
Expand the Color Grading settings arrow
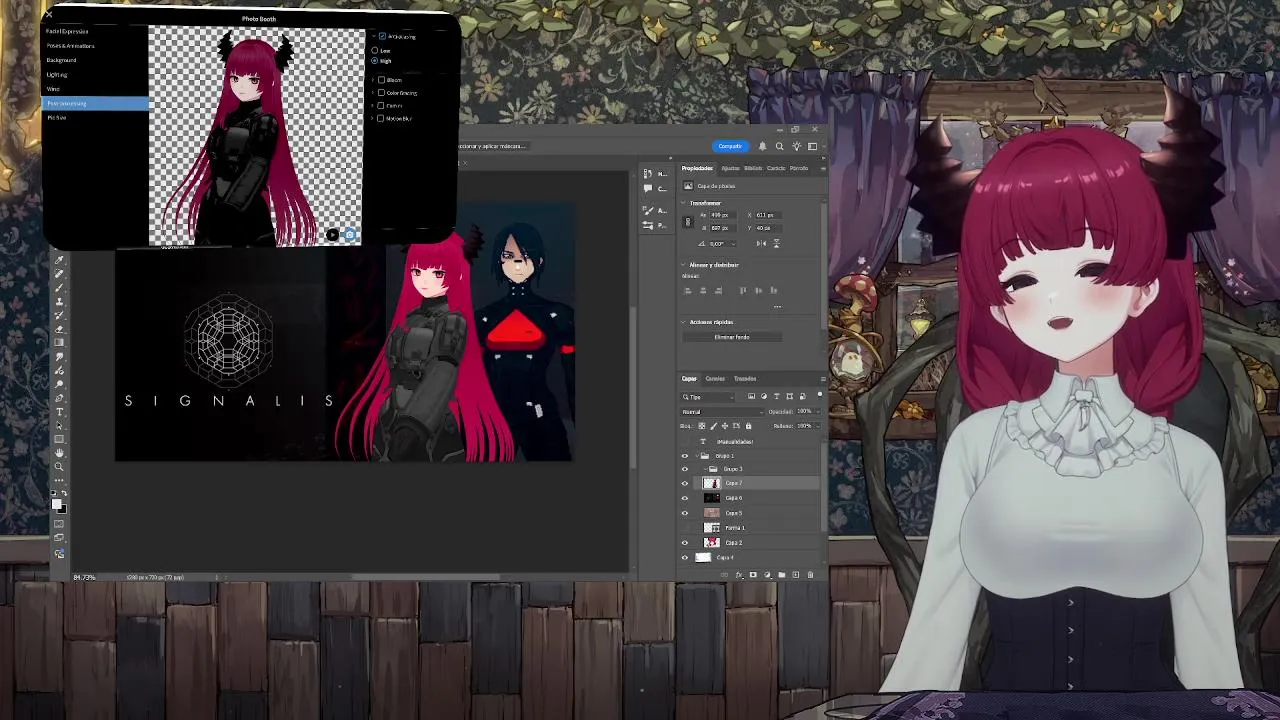tap(372, 93)
